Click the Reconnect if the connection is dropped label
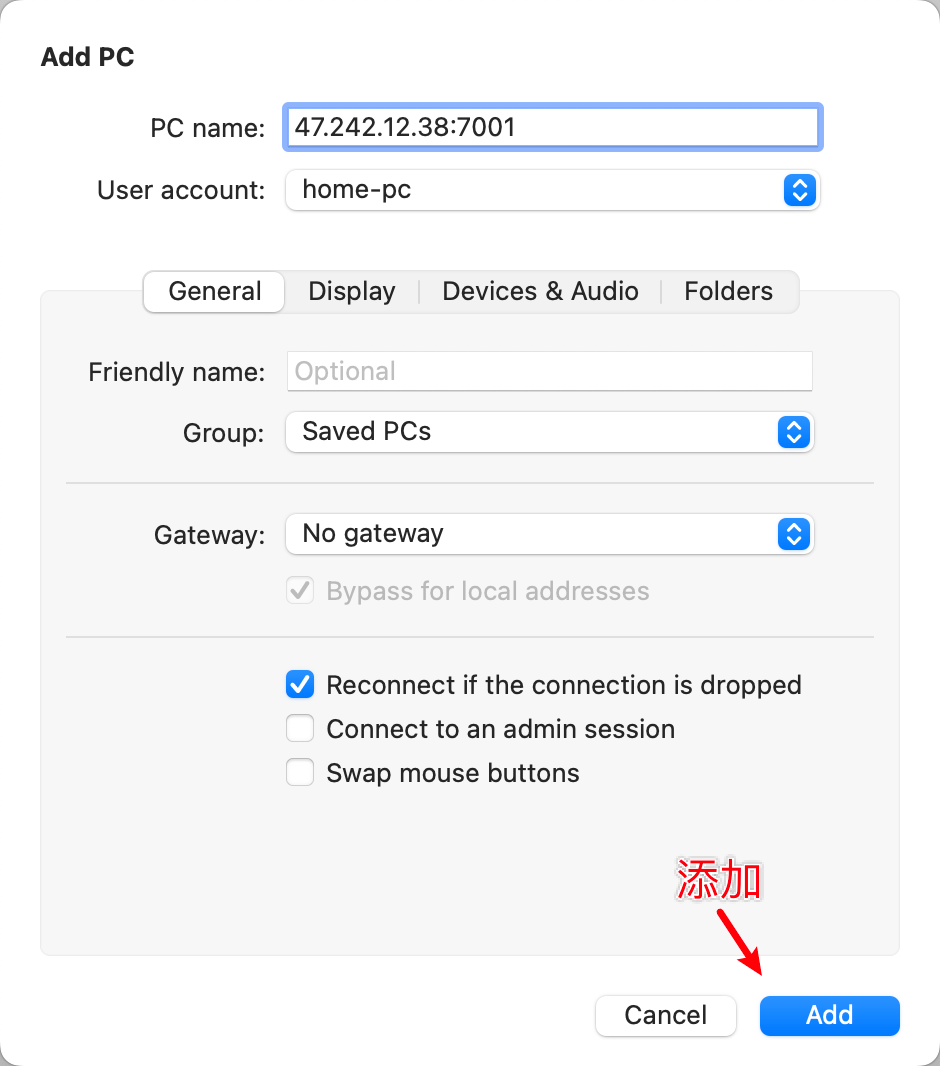This screenshot has height=1066, width=940. click(x=564, y=685)
